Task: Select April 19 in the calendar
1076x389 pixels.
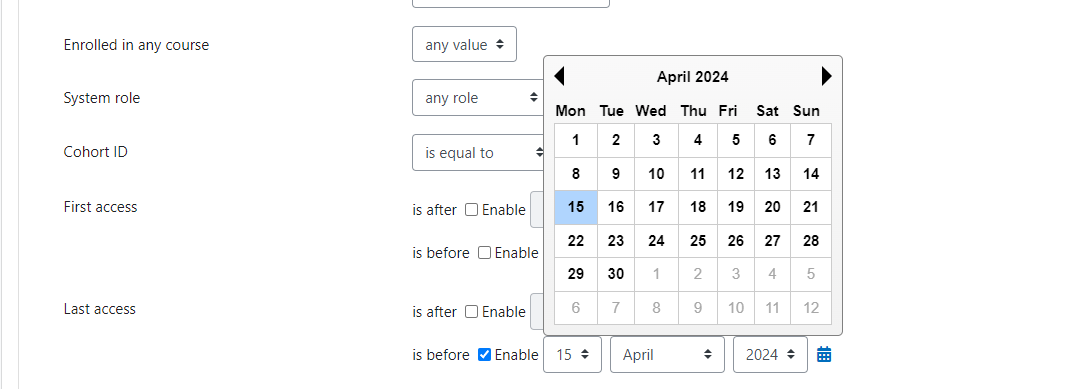Action: click(736, 207)
